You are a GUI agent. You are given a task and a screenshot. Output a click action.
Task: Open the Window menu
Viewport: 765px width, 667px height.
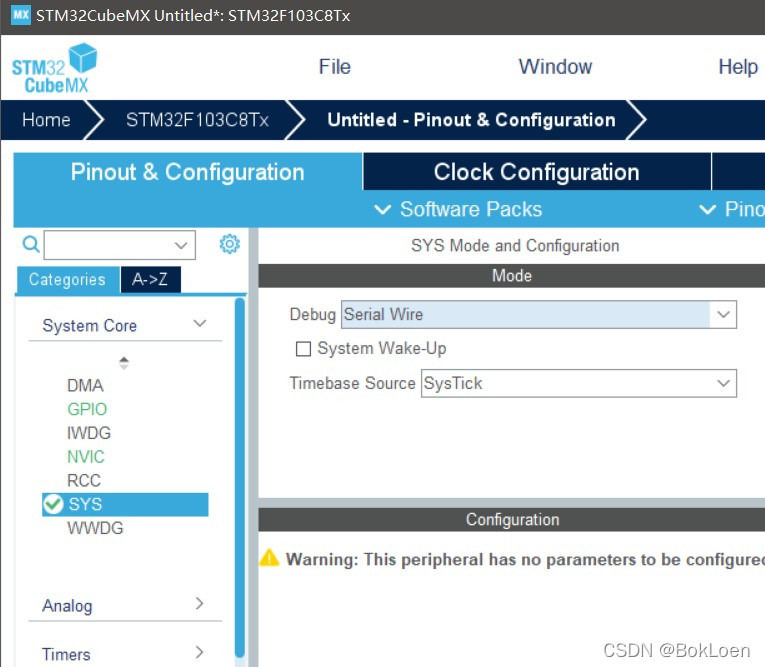click(555, 67)
